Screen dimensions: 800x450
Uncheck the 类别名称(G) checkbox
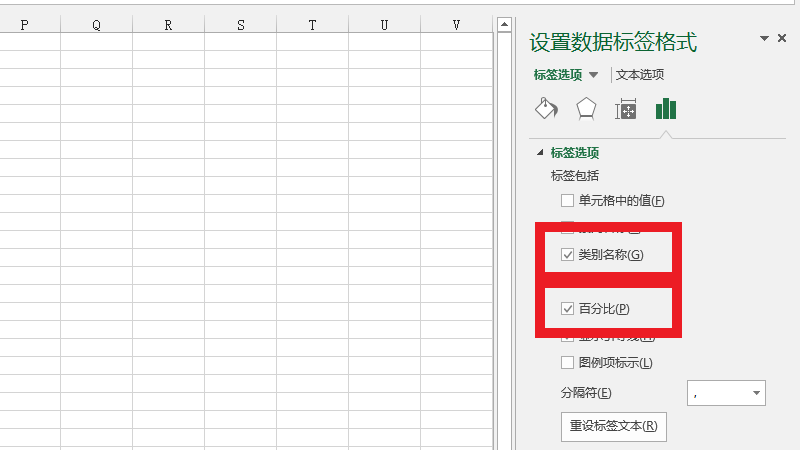coord(568,255)
